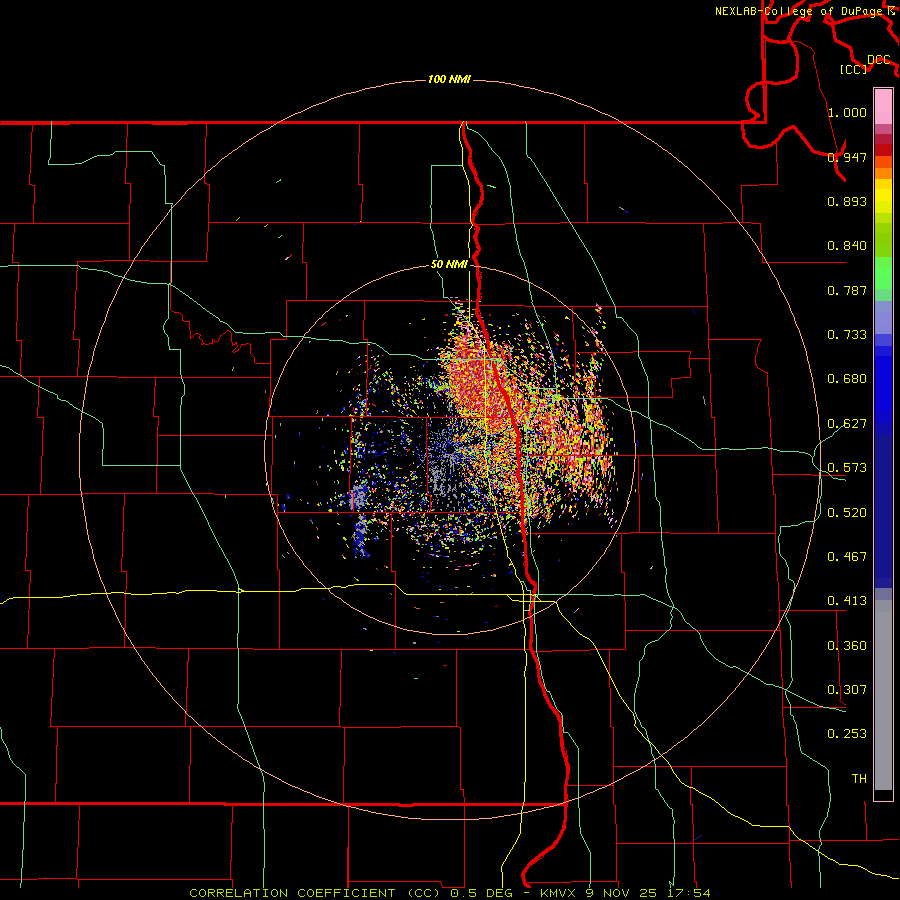Pick the red band of the color scale
Image resolution: width=900 pixels, height=900 pixels.
[883, 150]
